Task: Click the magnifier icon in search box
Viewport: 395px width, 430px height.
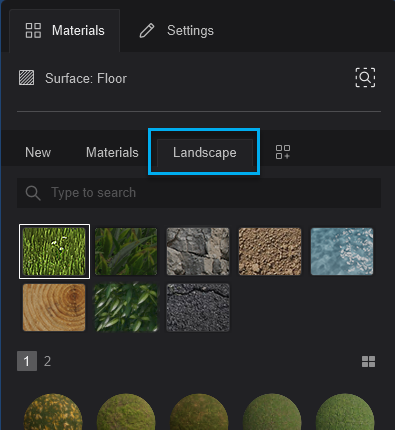Action: (x=33, y=193)
